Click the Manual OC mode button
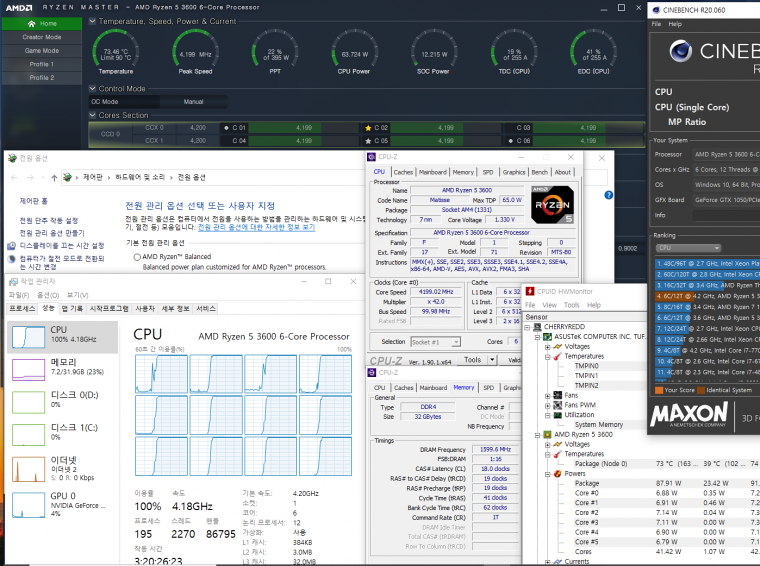760x566 pixels. tap(193, 102)
